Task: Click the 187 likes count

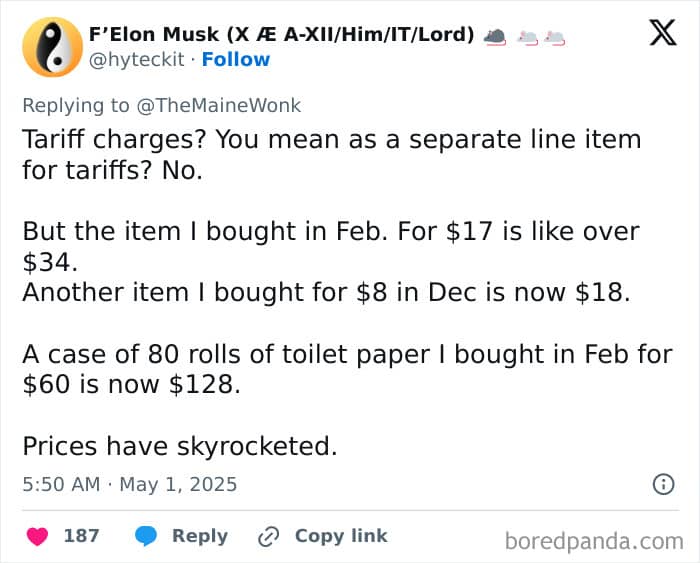Action: (81, 536)
